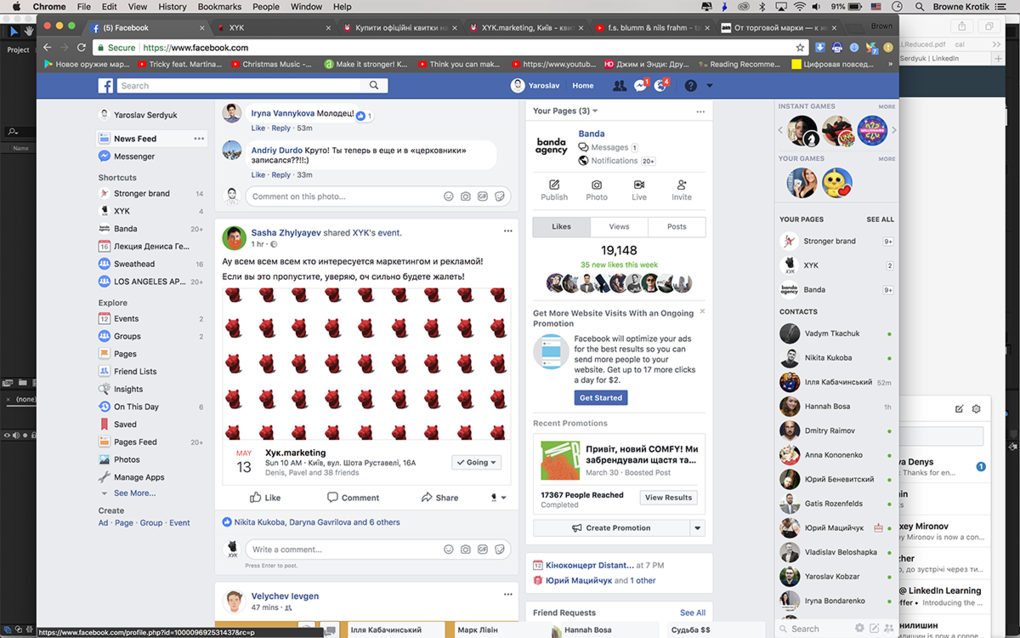Add GIF in 'Write a comment' box
The width and height of the screenshot is (1020, 638).
[x=483, y=550]
